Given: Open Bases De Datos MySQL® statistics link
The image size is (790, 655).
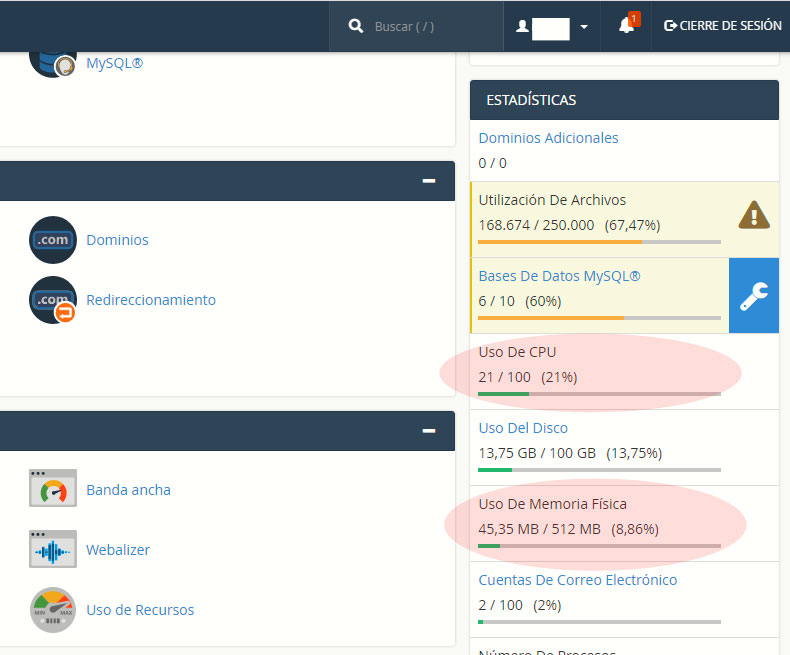Looking at the screenshot, I should tap(559, 276).
